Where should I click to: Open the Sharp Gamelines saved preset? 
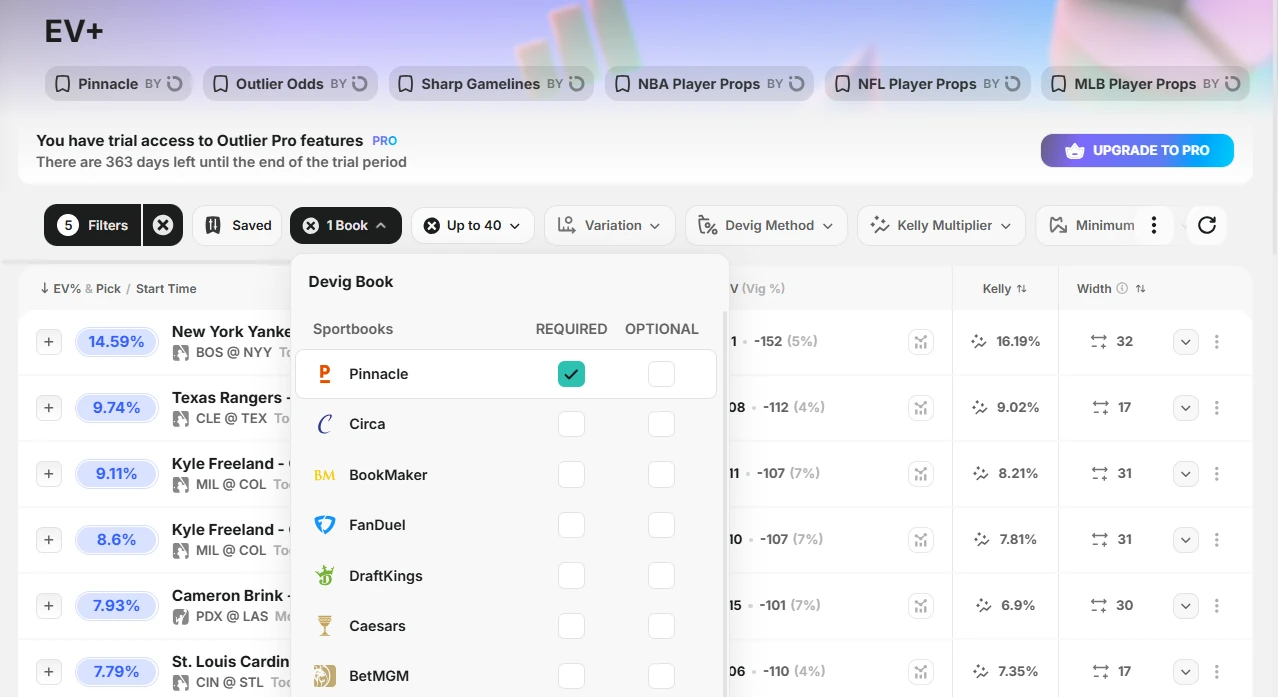click(491, 84)
